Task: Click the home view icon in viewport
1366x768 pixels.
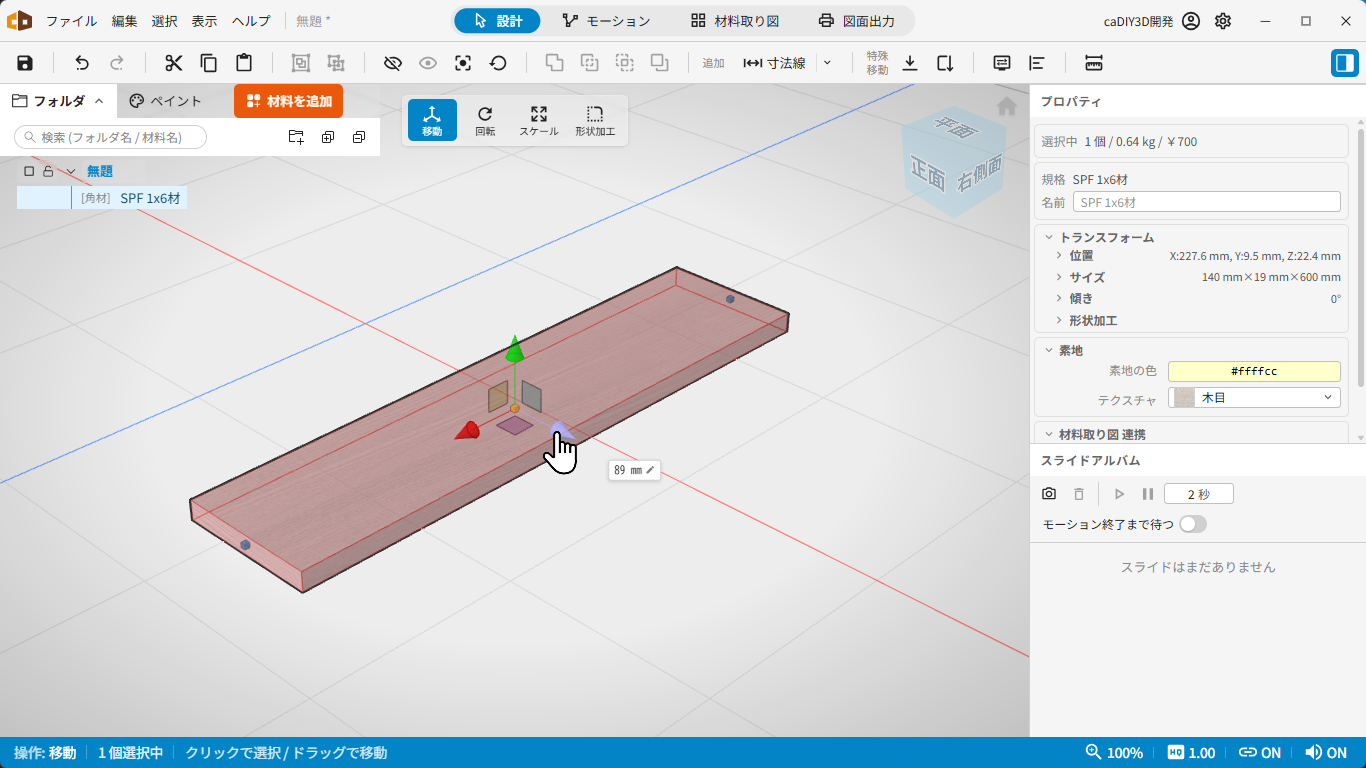Action: pyautogui.click(x=1007, y=106)
